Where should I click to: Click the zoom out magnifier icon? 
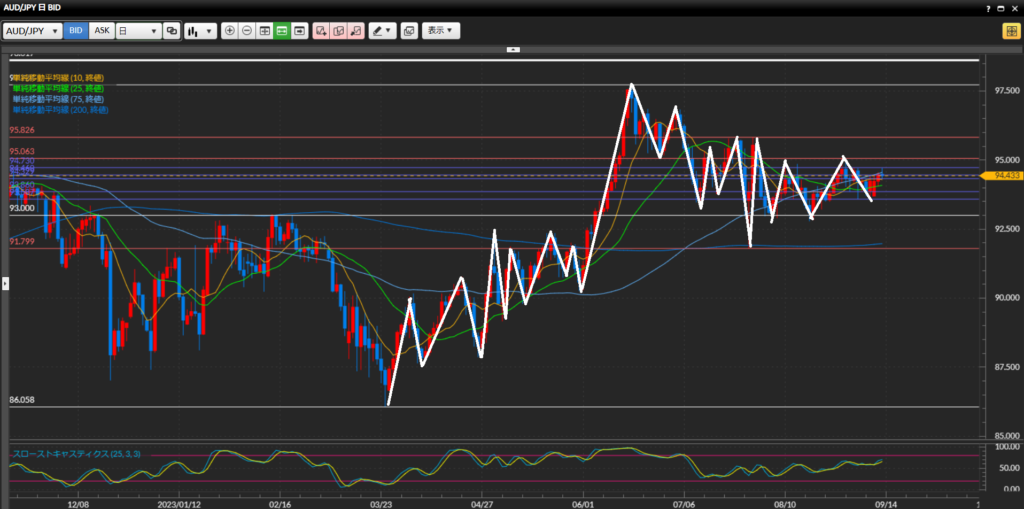click(x=247, y=31)
